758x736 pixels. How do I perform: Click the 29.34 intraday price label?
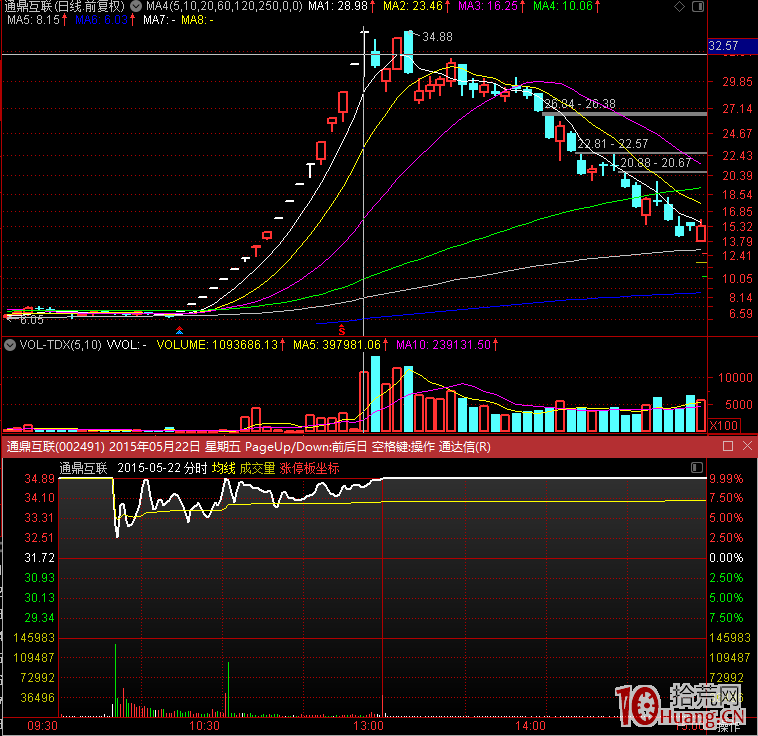40,618
